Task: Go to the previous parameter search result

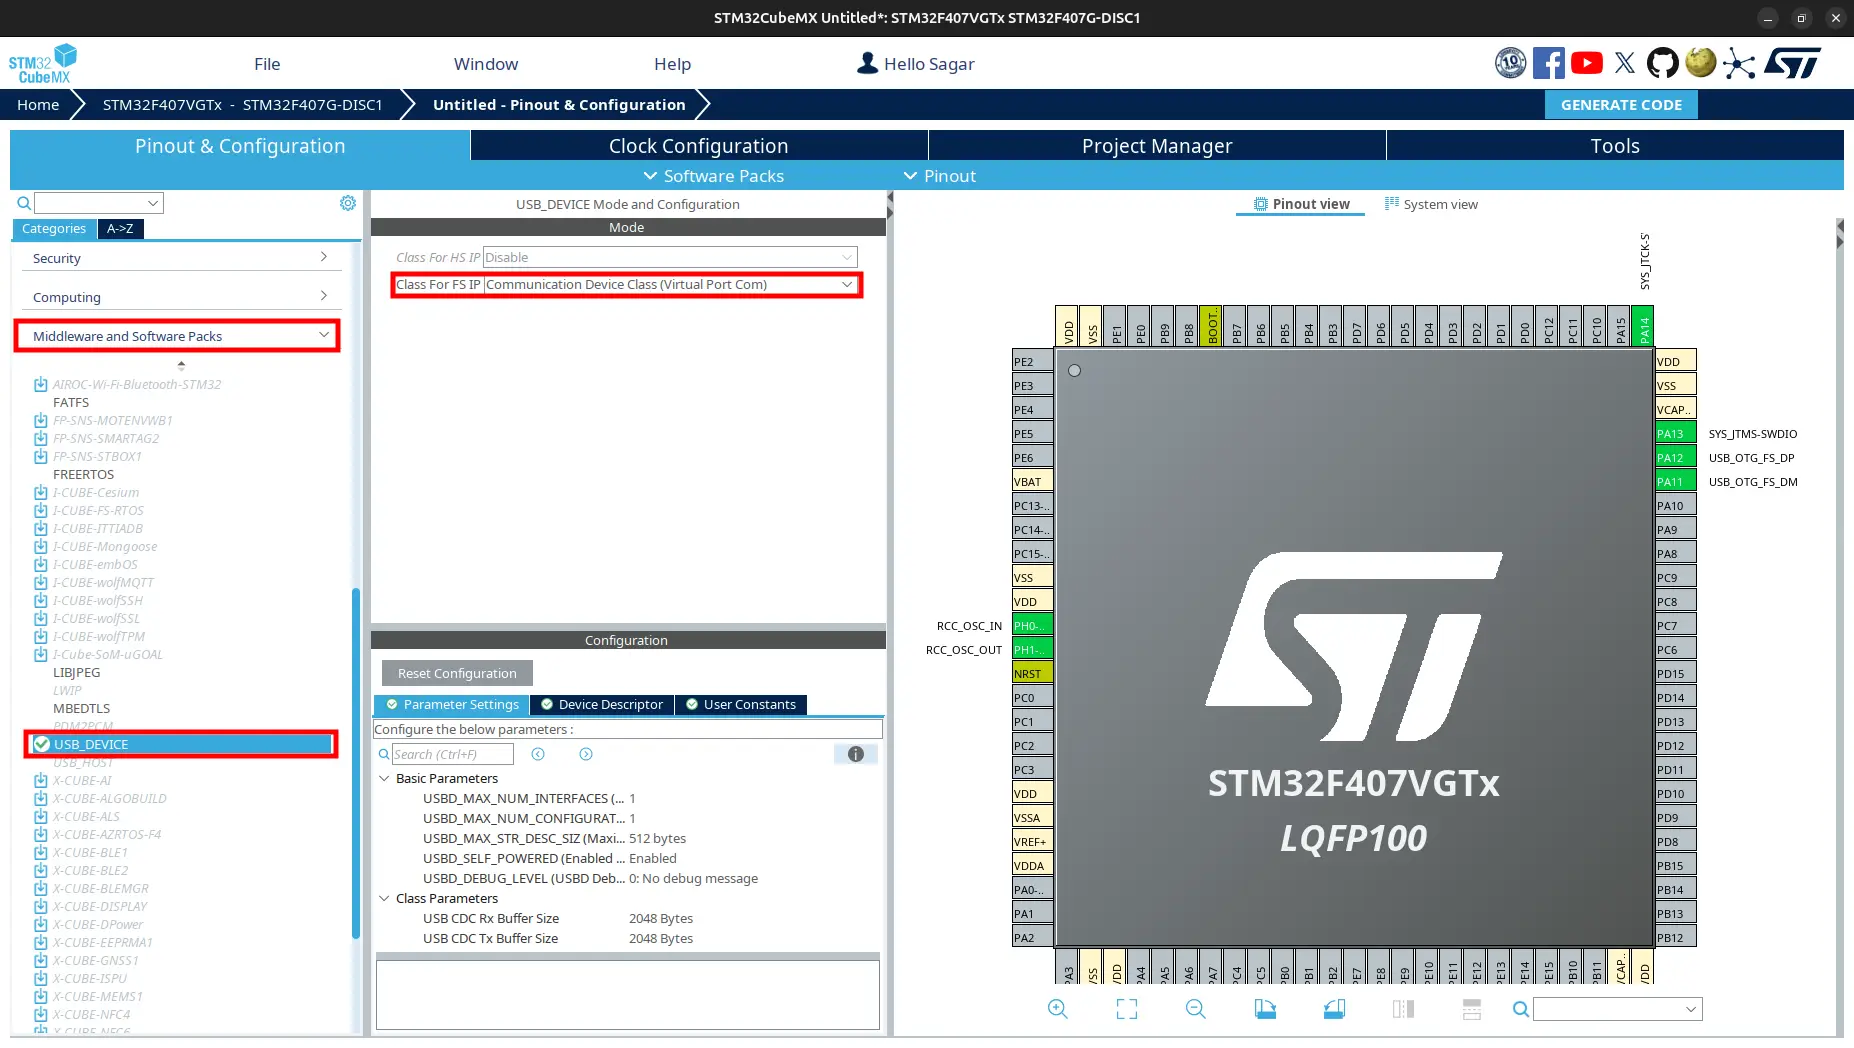Action: click(x=538, y=754)
